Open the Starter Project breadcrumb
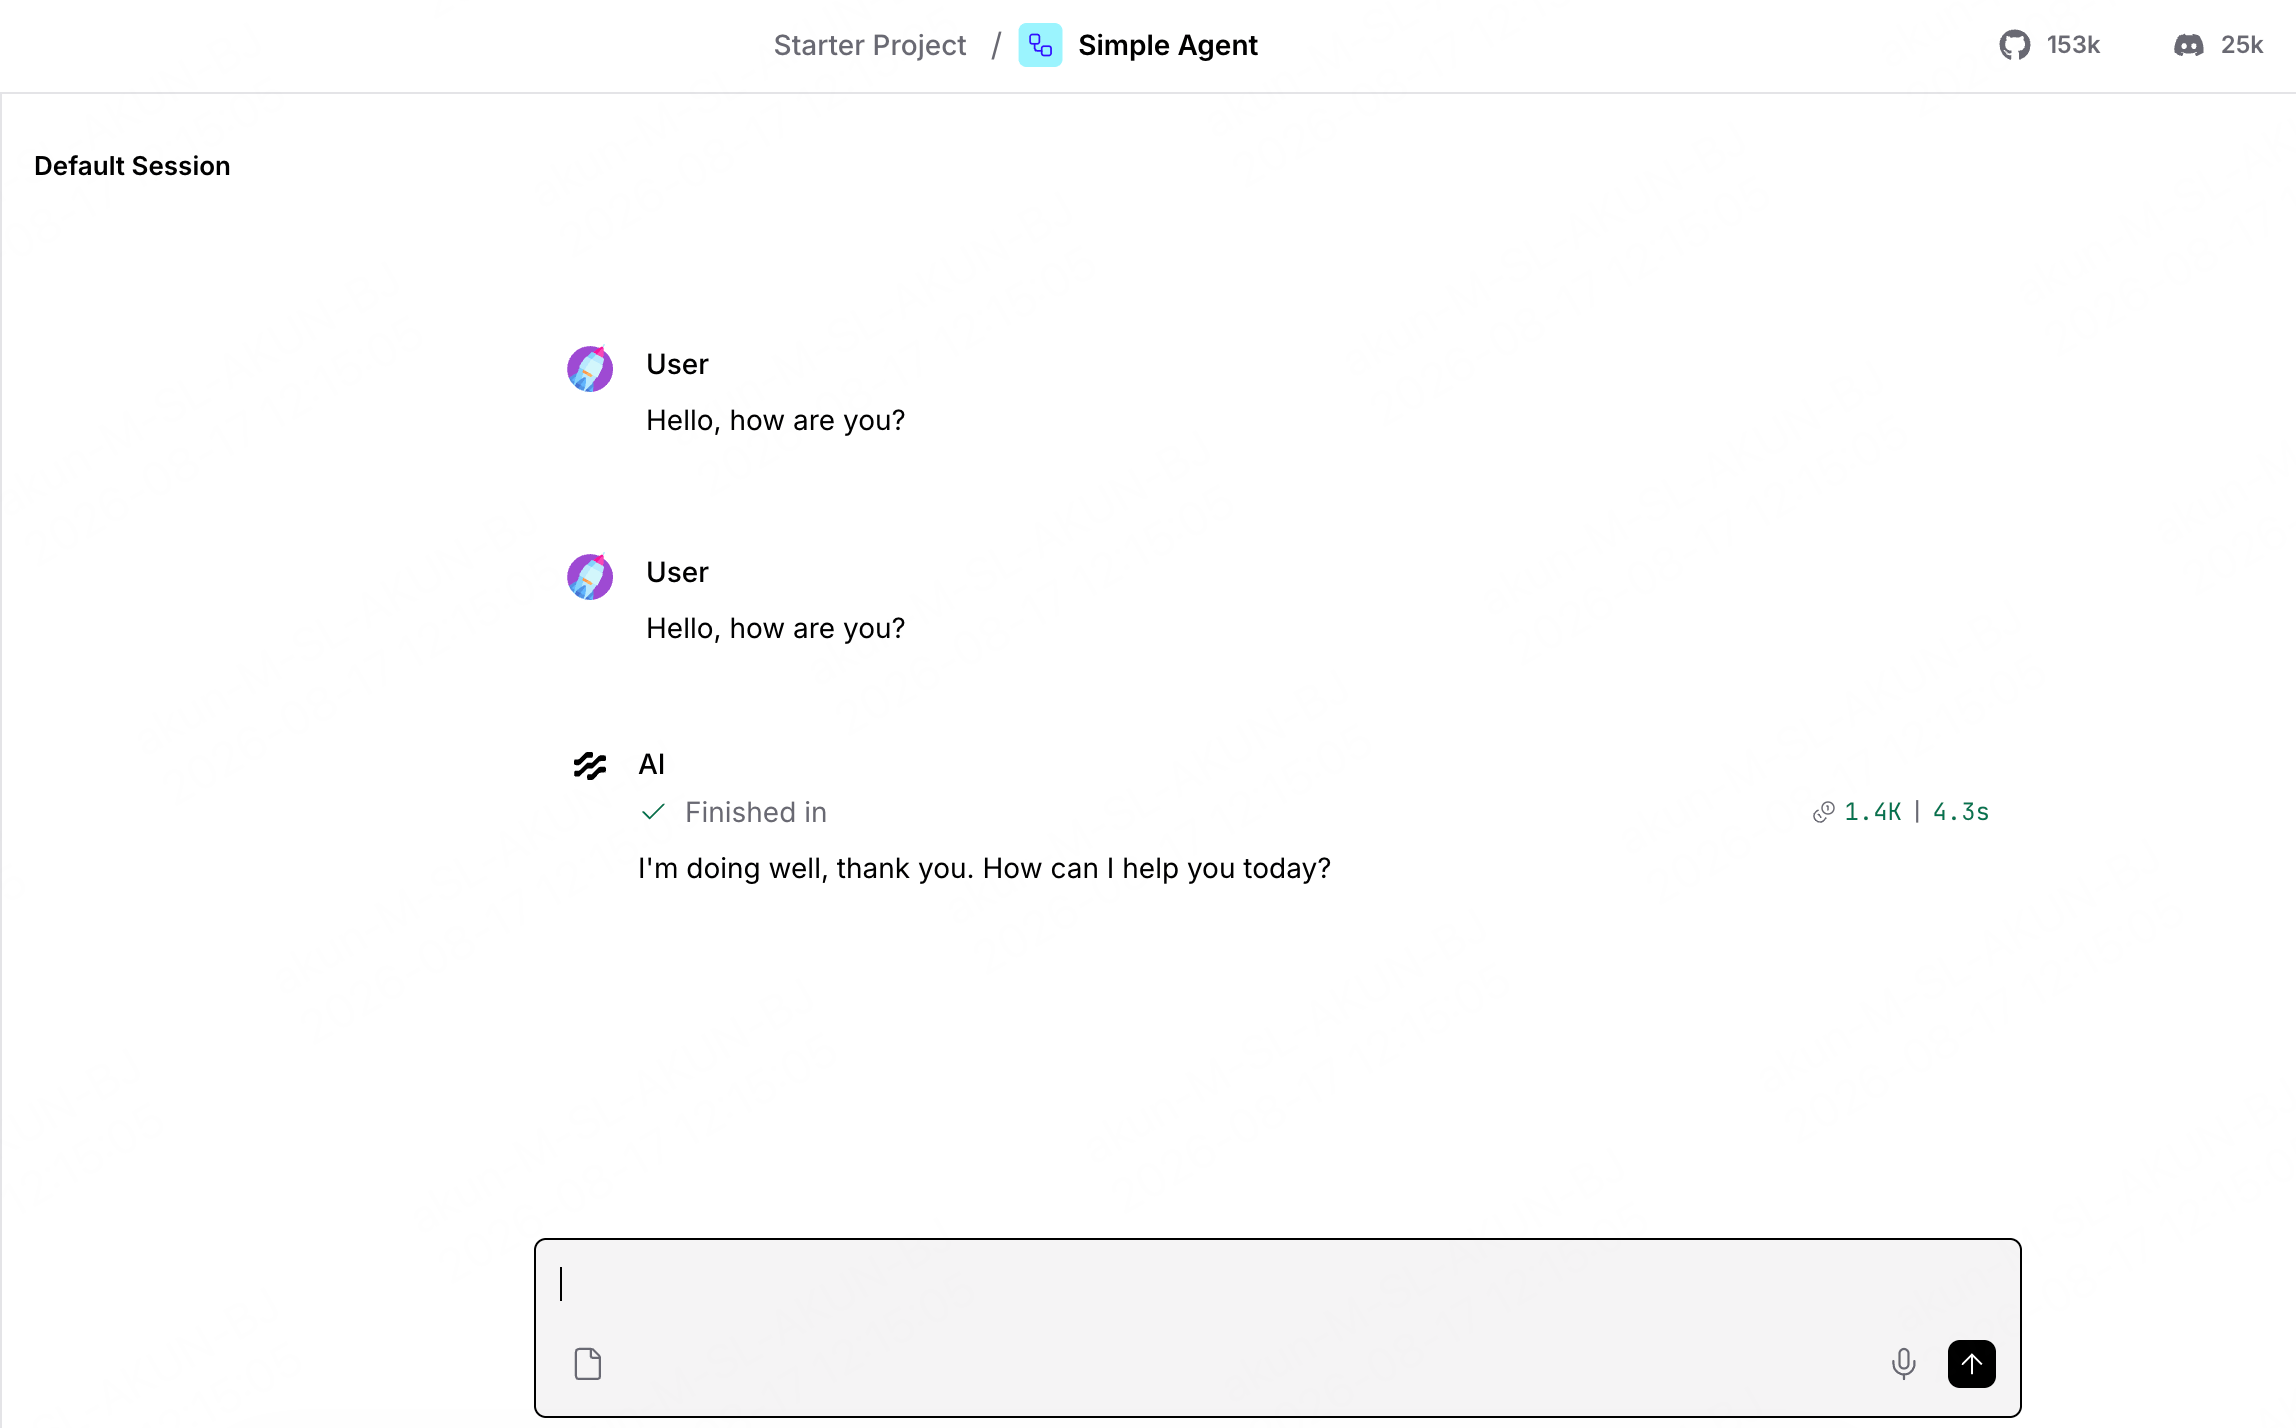2296x1428 pixels. point(870,45)
